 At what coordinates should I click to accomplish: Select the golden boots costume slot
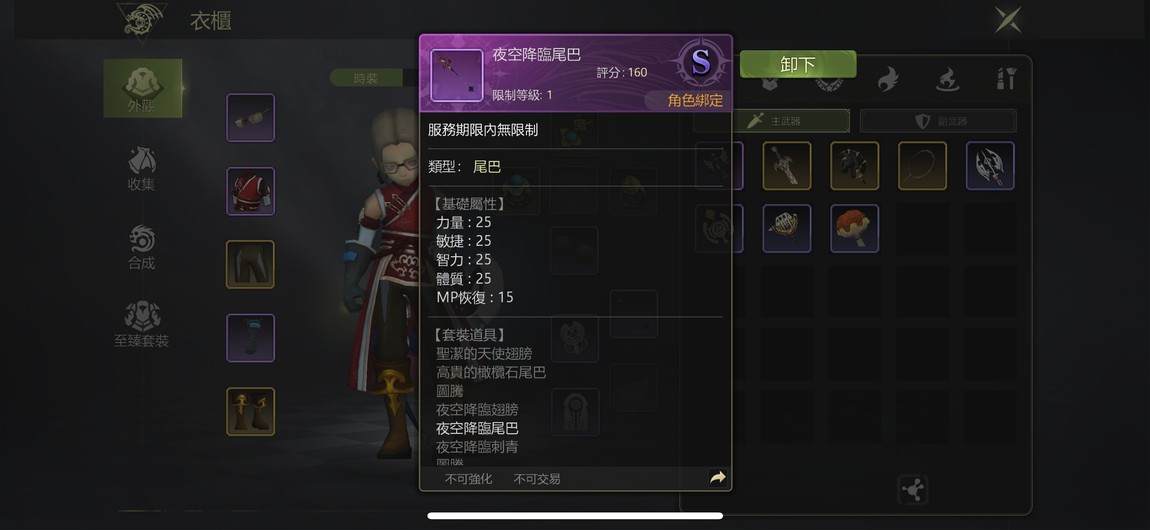[x=250, y=411]
